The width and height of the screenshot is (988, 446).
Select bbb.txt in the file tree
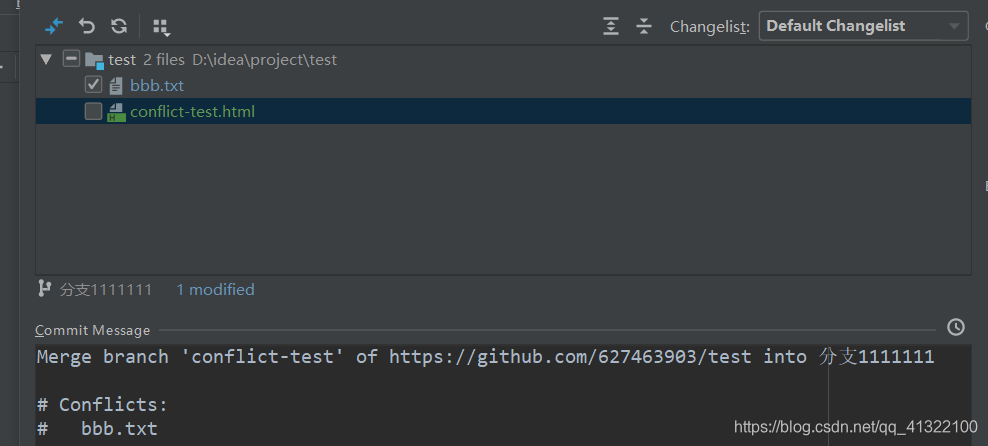point(157,85)
